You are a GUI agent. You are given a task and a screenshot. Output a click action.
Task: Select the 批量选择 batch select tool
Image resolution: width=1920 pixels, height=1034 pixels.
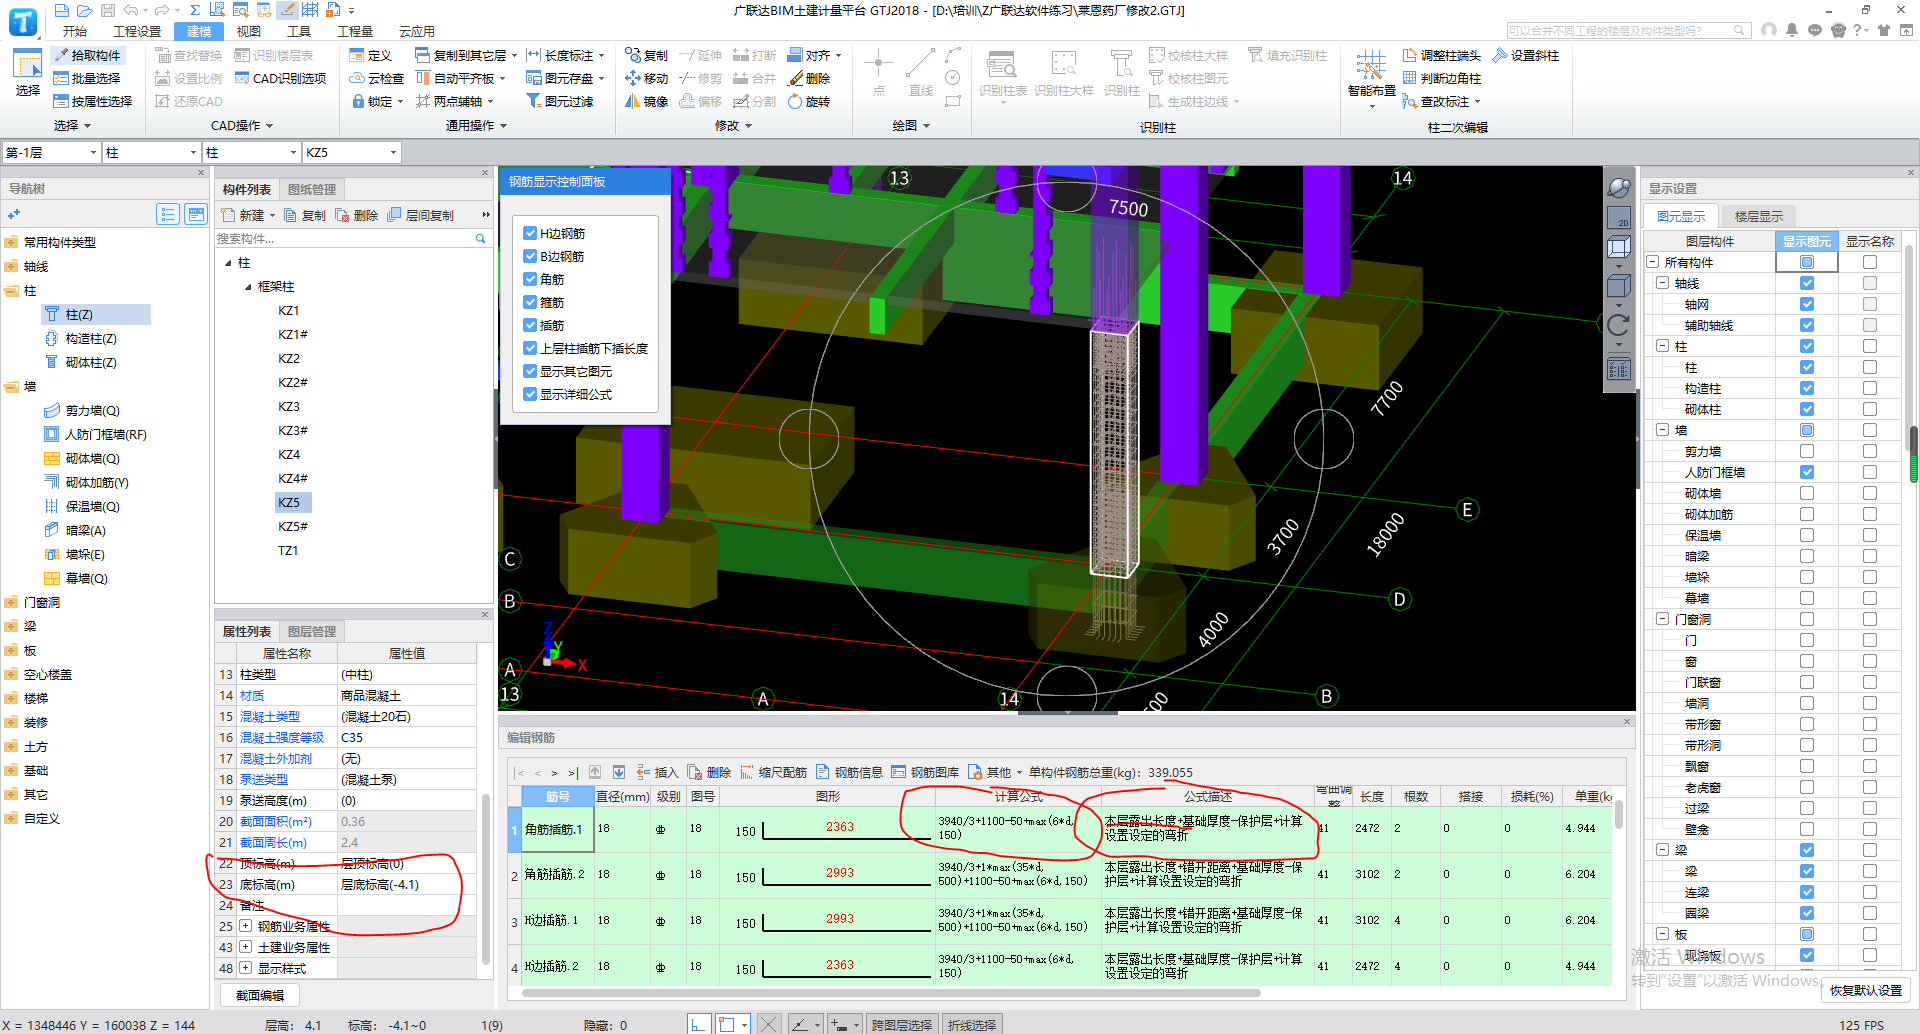pos(87,78)
